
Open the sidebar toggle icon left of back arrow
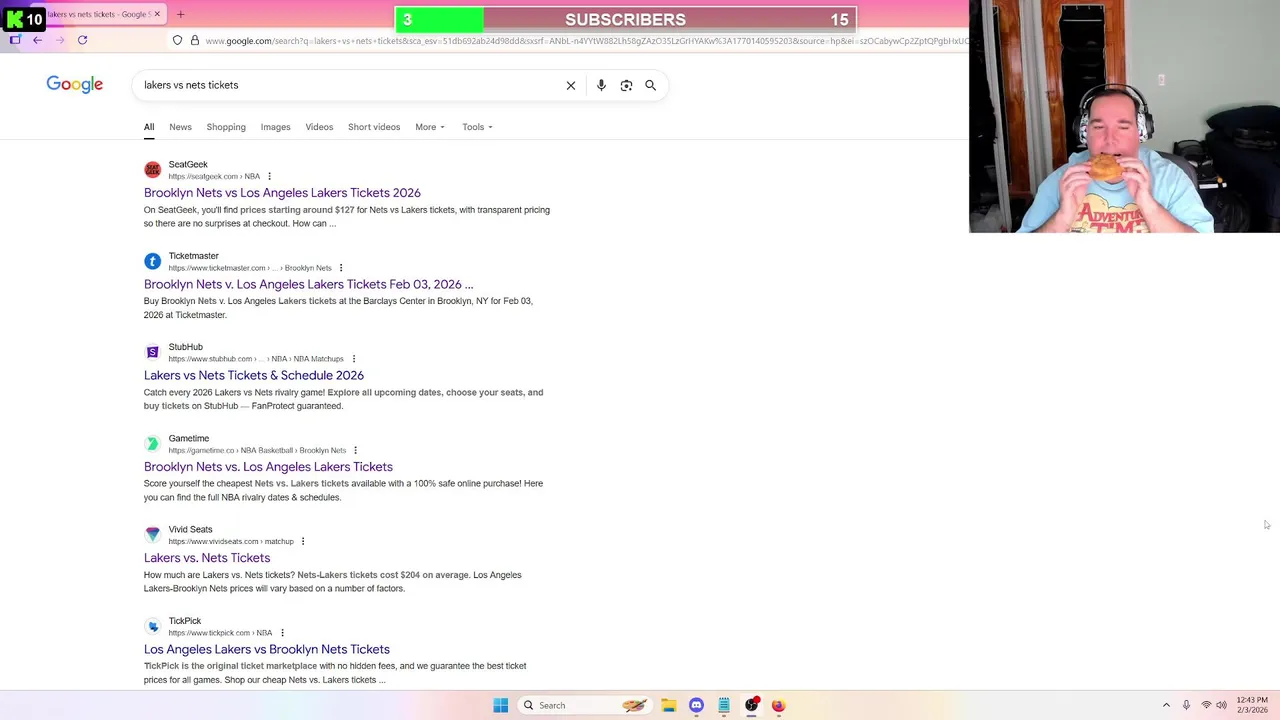15,40
